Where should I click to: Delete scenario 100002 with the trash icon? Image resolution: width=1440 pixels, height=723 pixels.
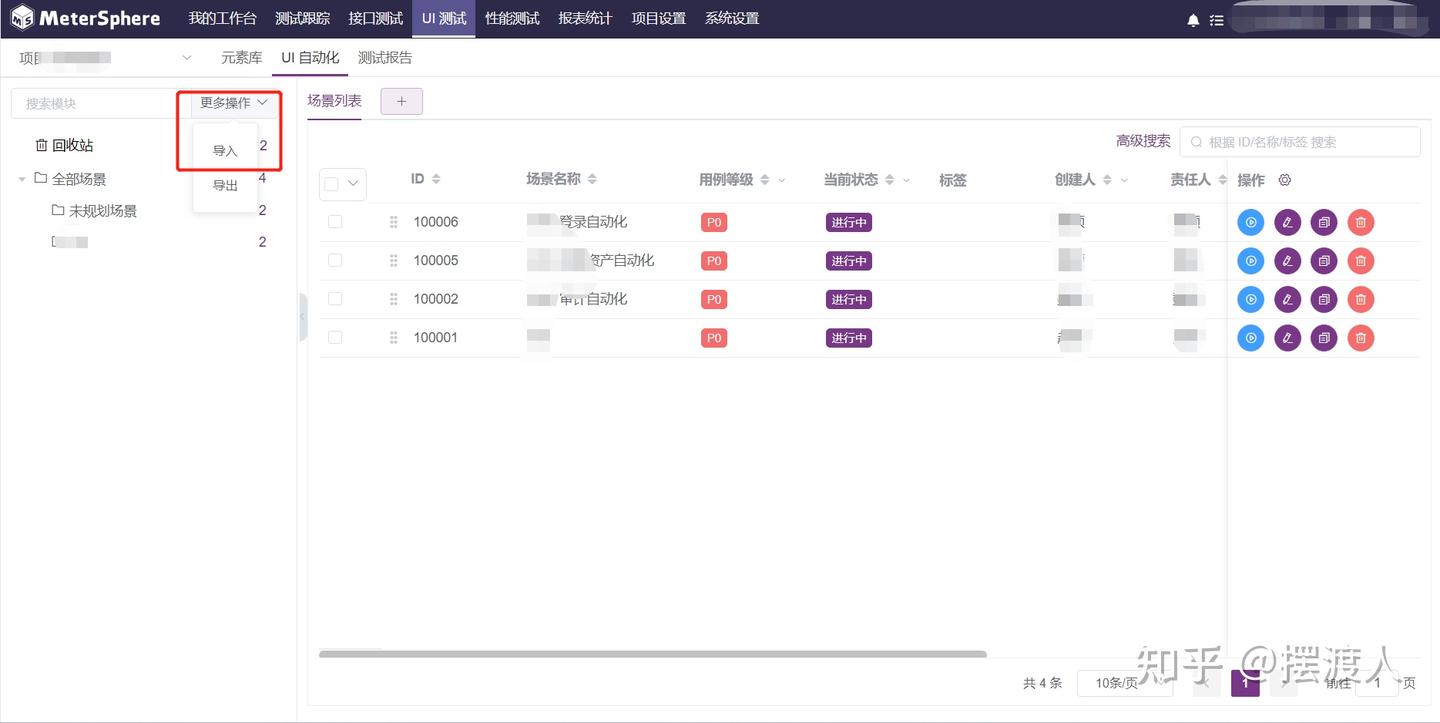coord(1361,299)
